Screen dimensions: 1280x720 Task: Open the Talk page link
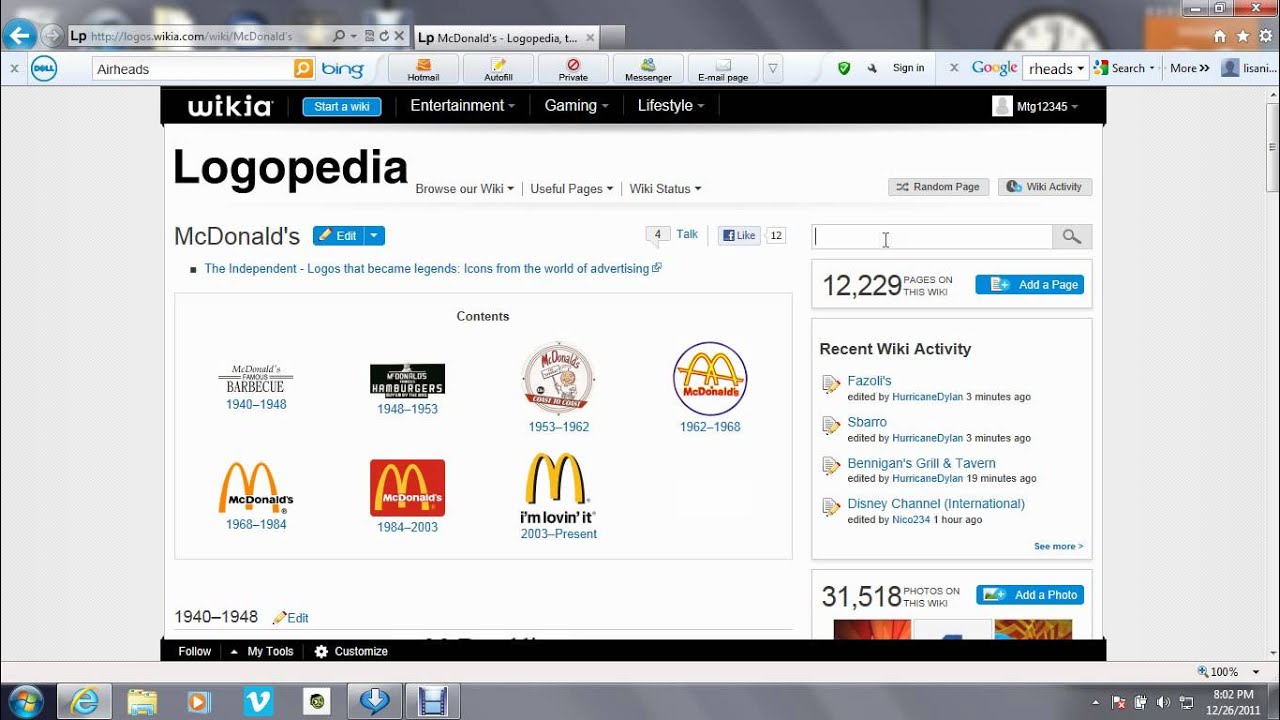pos(687,234)
